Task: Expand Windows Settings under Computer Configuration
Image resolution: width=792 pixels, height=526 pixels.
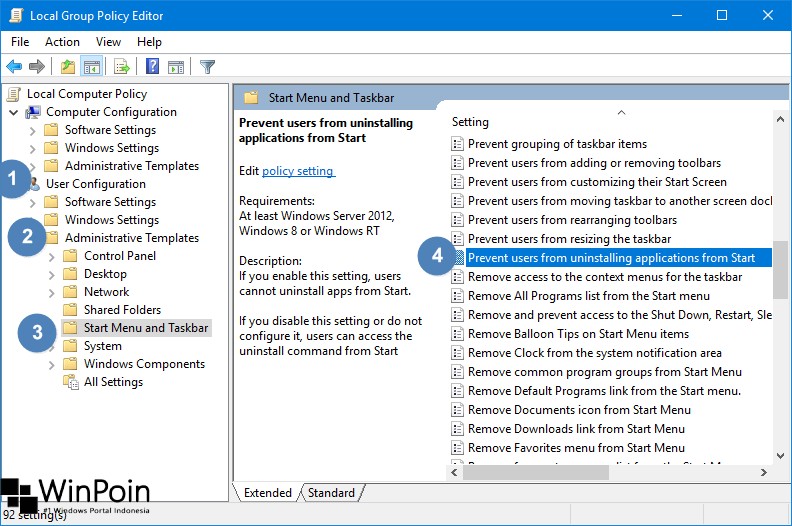Action: click(33, 149)
